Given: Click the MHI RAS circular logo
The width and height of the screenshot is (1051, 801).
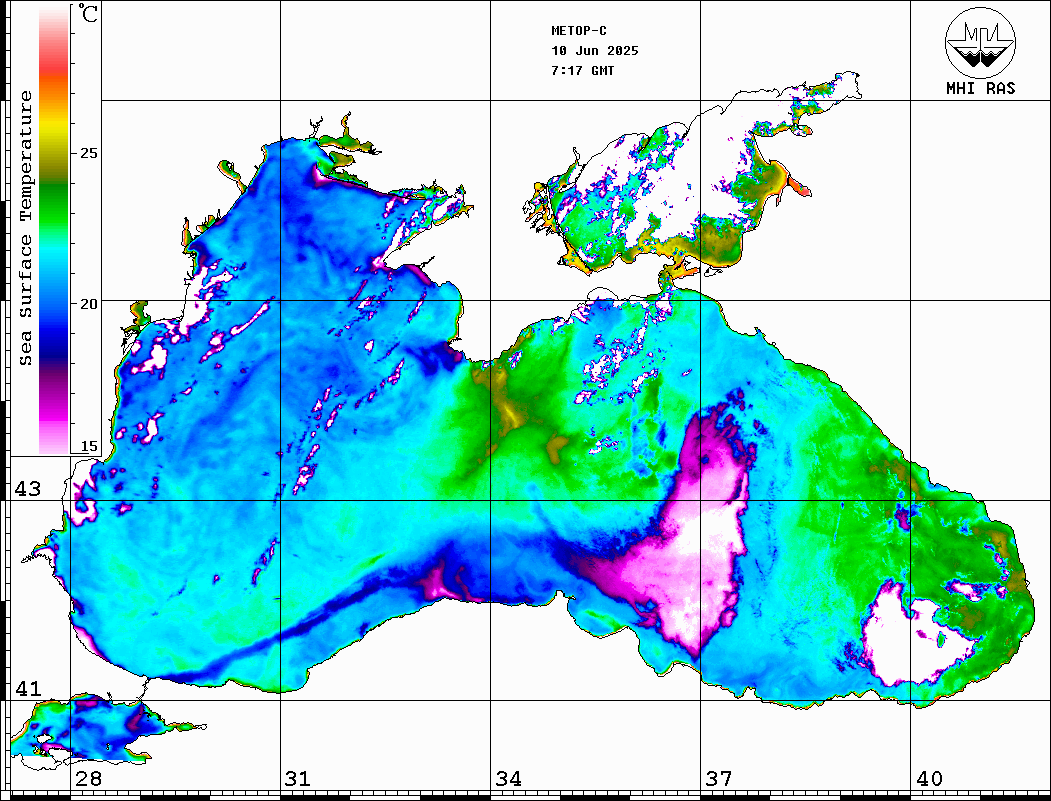Looking at the screenshot, I should click(x=981, y=42).
